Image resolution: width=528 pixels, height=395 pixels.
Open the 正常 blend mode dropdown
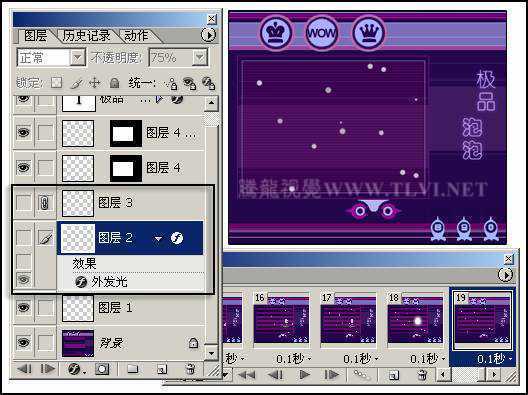pos(78,58)
